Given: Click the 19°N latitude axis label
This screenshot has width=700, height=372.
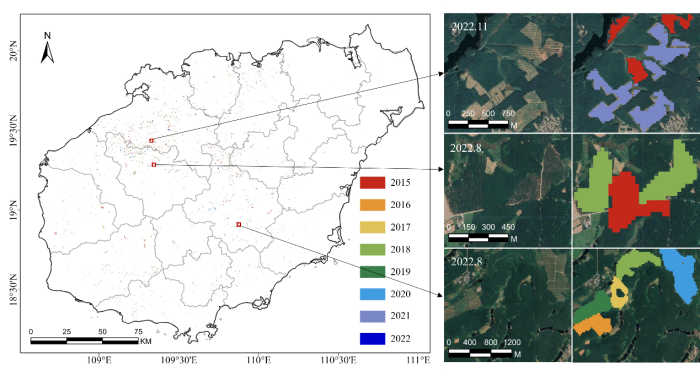Looking at the screenshot, I should click(x=13, y=210).
